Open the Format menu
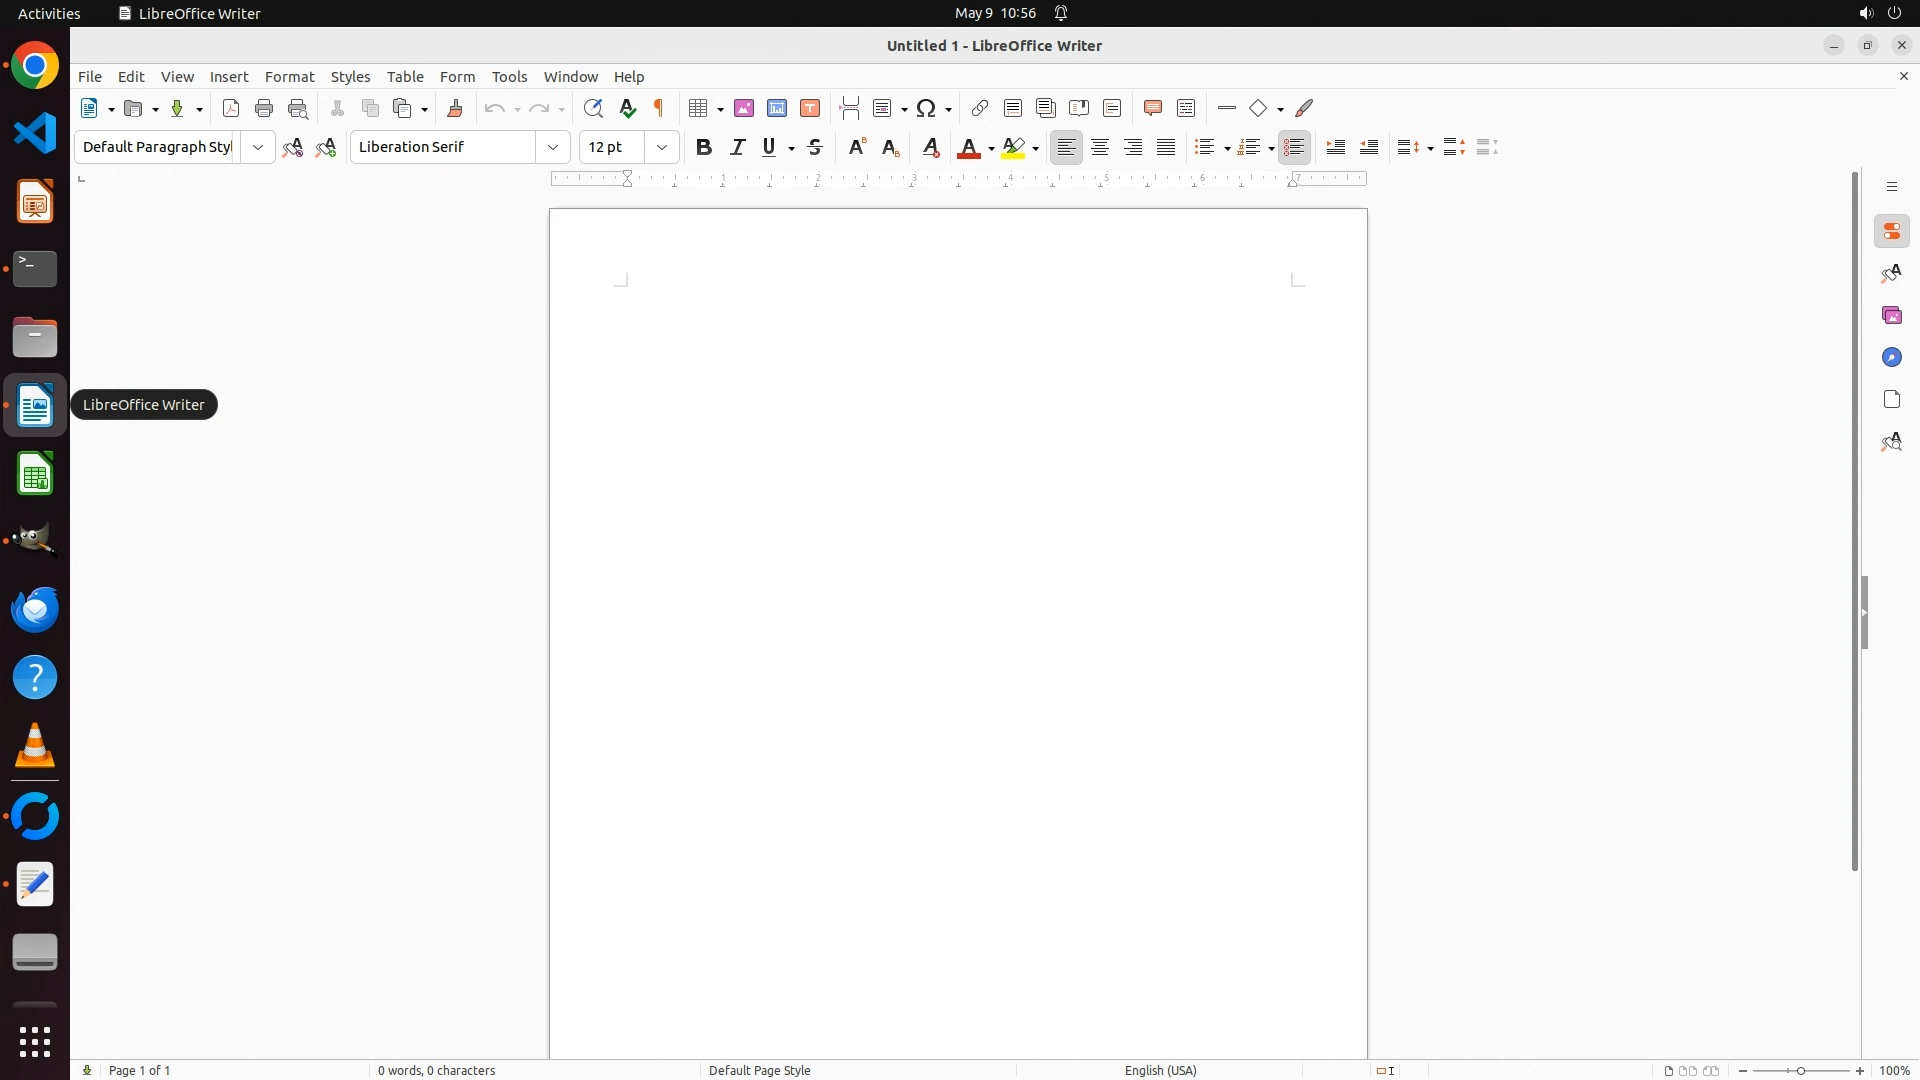Screen dimensions: 1920x1080 [289, 77]
